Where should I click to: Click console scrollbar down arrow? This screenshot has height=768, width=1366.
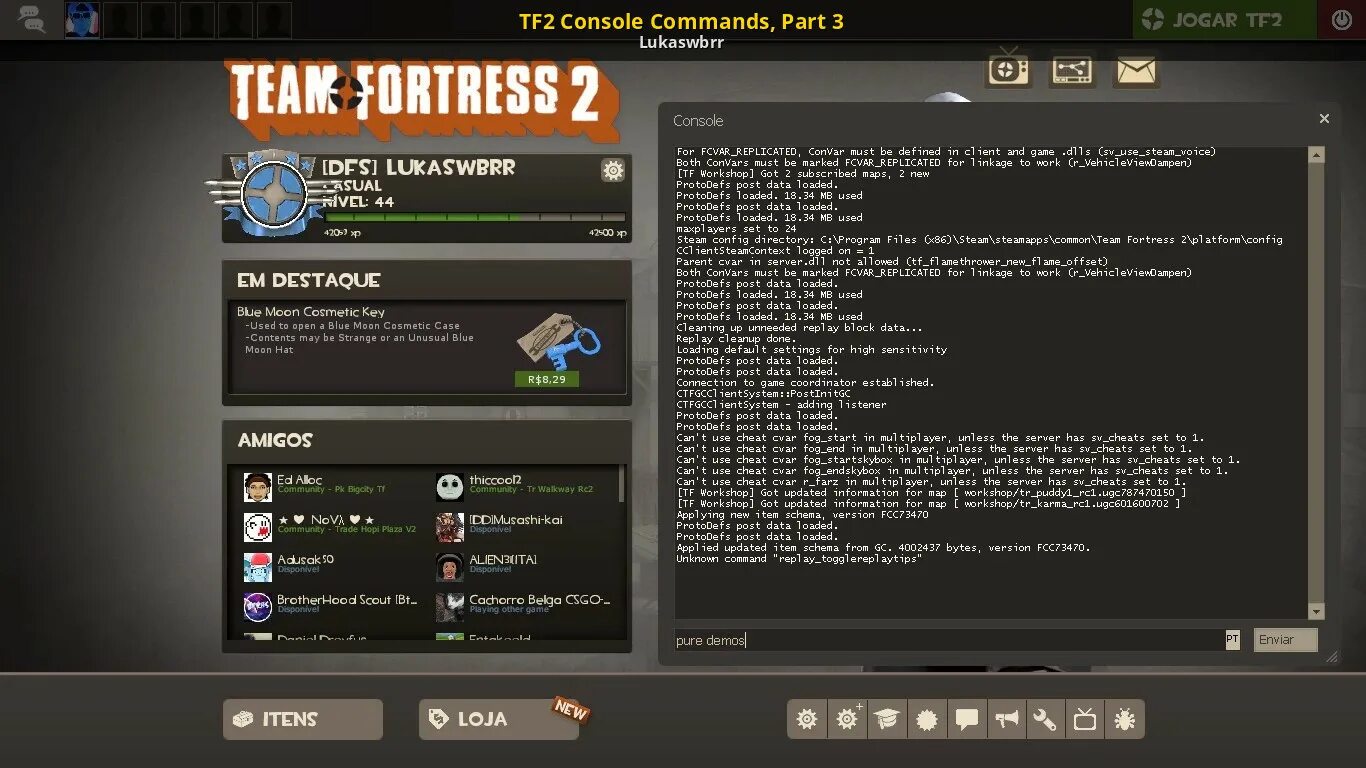point(1316,612)
